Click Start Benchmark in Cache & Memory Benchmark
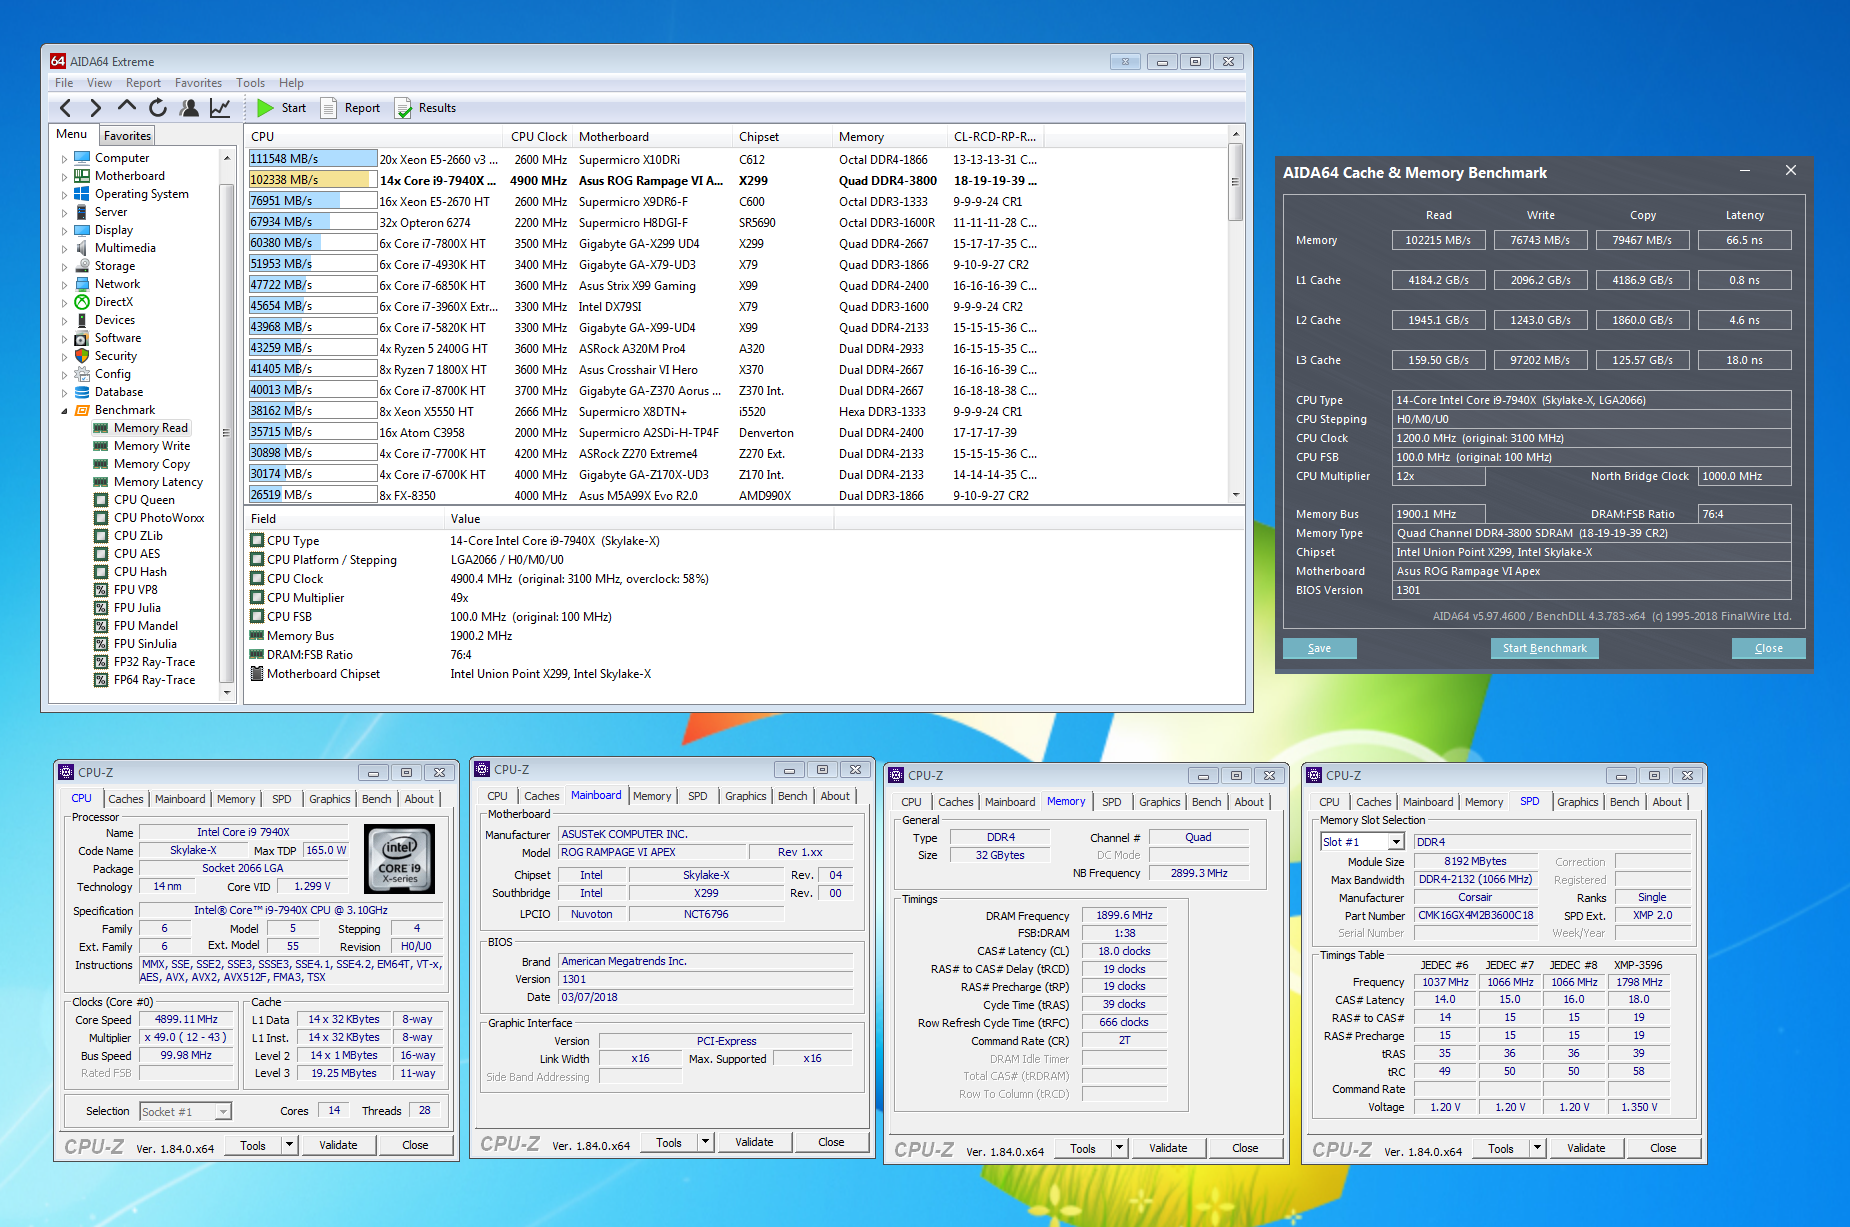This screenshot has width=1850, height=1227. 1544,648
